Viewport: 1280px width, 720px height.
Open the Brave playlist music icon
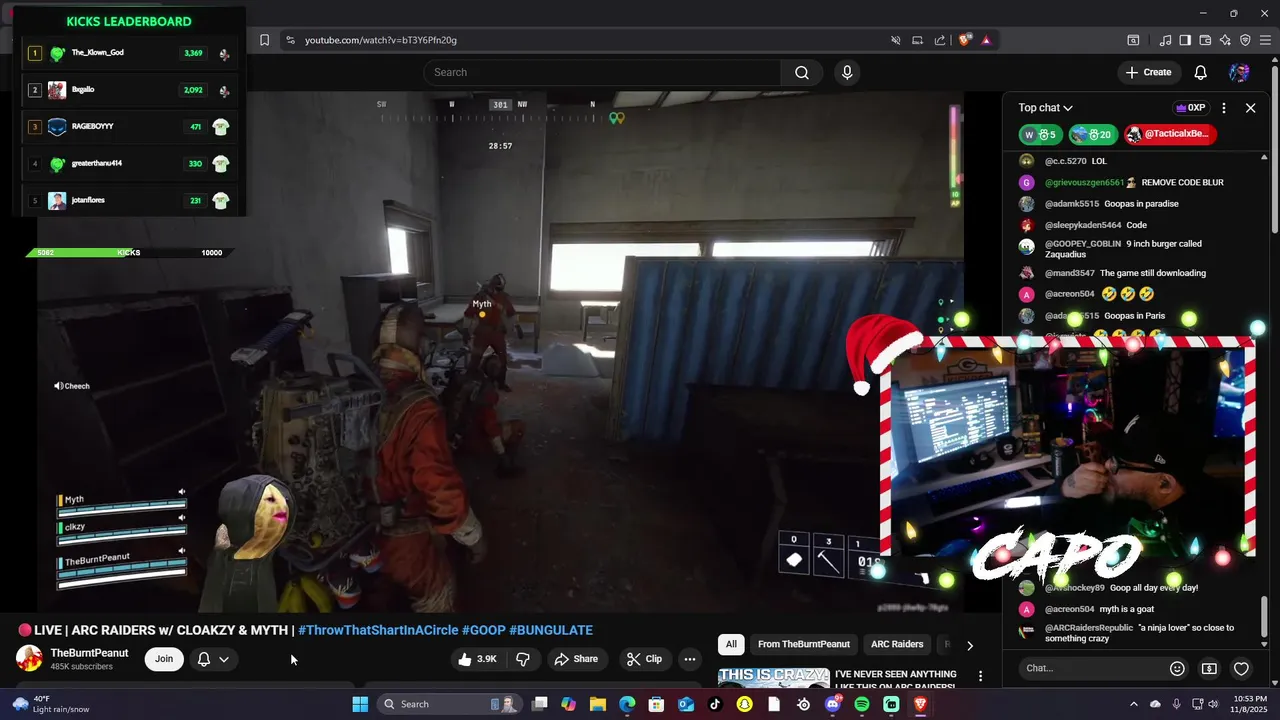coord(1165,40)
